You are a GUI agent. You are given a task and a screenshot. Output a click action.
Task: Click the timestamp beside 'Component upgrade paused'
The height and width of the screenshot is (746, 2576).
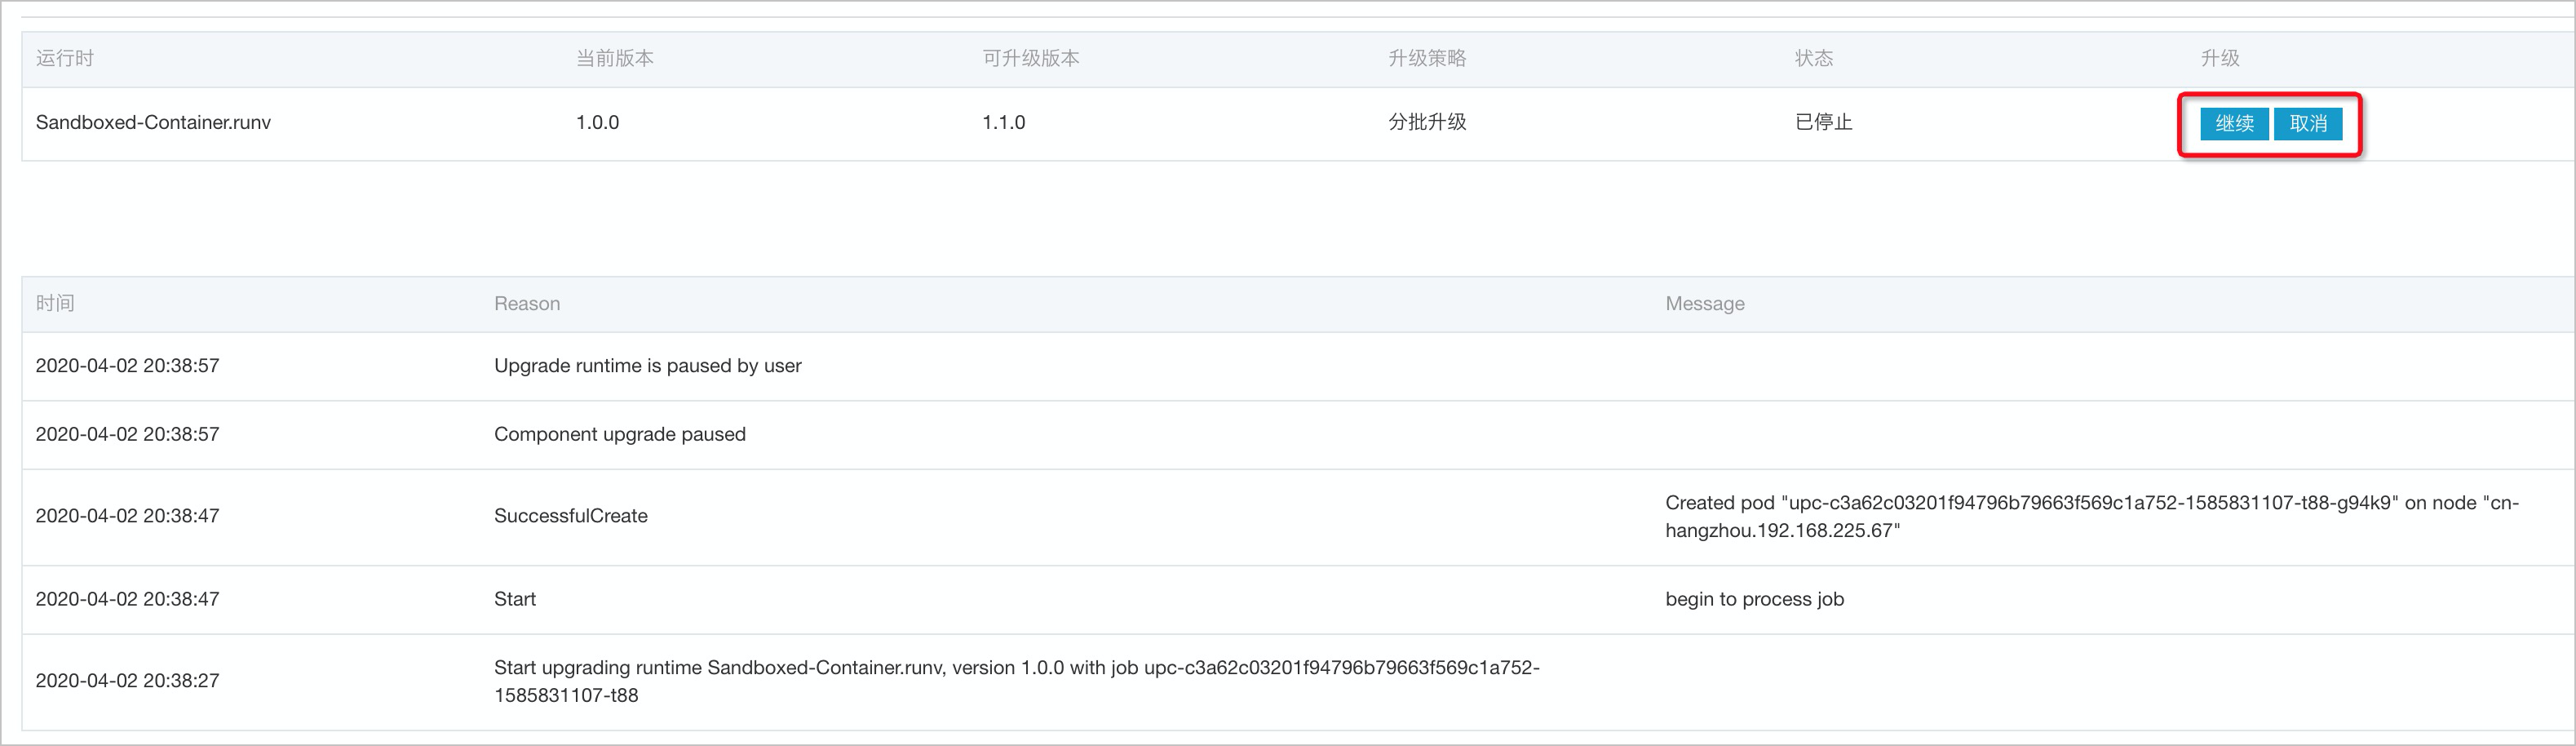(x=128, y=434)
